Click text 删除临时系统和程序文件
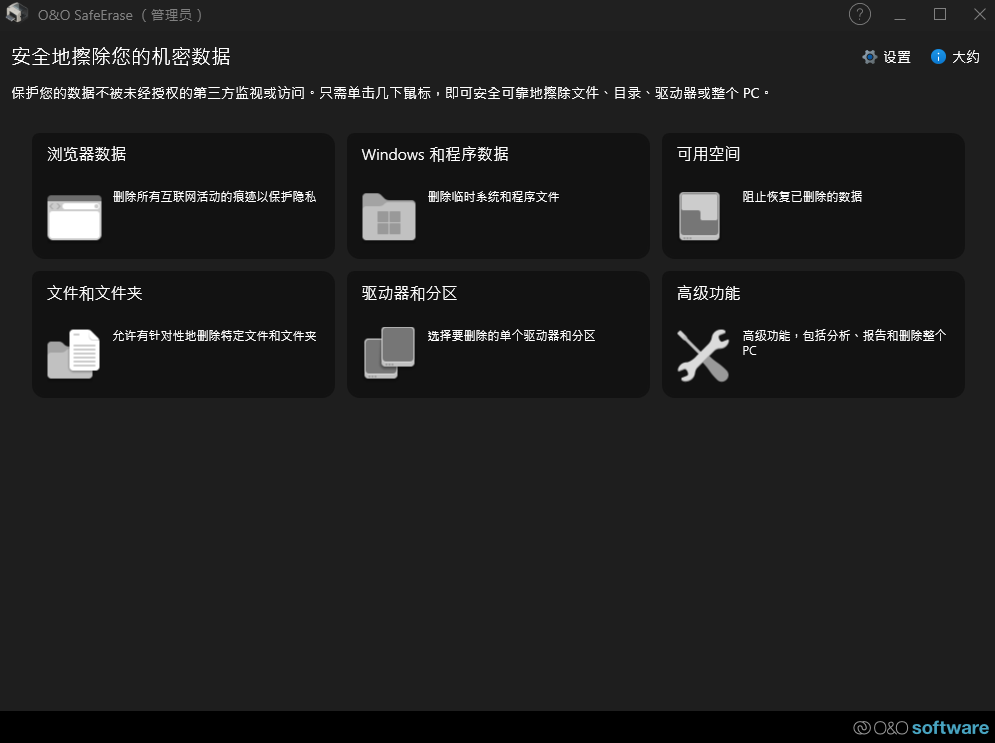 (494, 197)
